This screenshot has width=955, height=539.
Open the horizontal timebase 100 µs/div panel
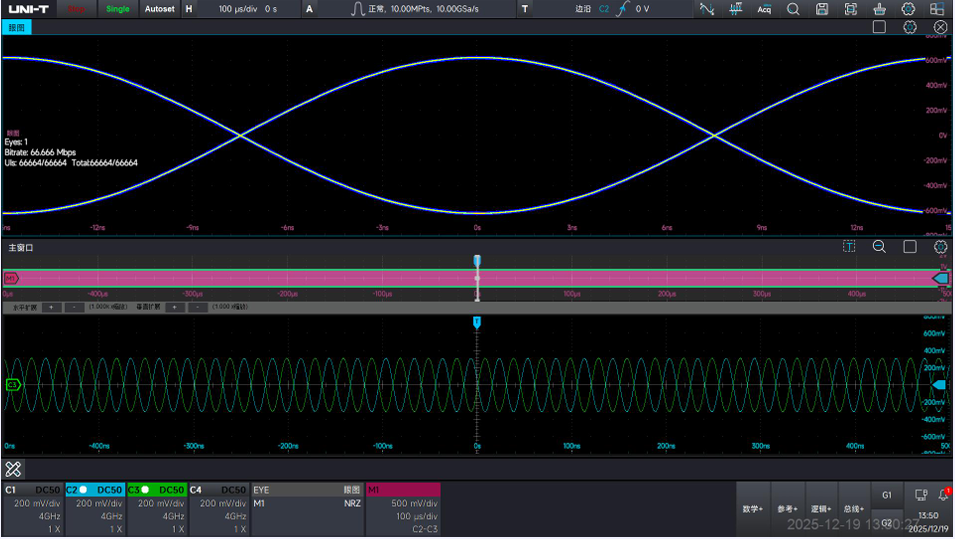pyautogui.click(x=241, y=9)
